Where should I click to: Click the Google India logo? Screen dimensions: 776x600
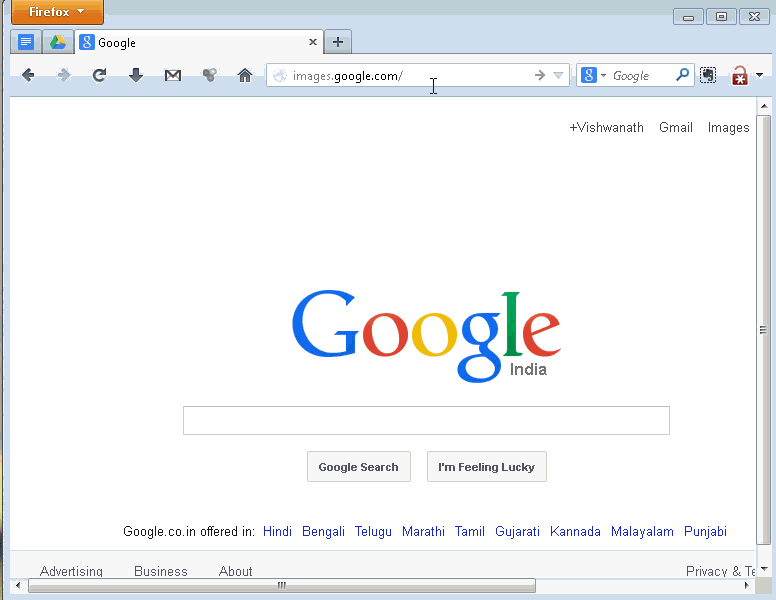tap(426, 336)
